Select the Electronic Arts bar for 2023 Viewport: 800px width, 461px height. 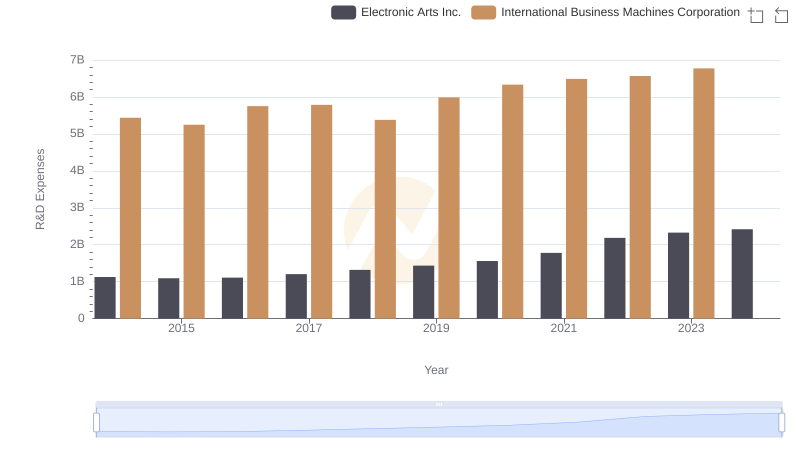coord(678,275)
